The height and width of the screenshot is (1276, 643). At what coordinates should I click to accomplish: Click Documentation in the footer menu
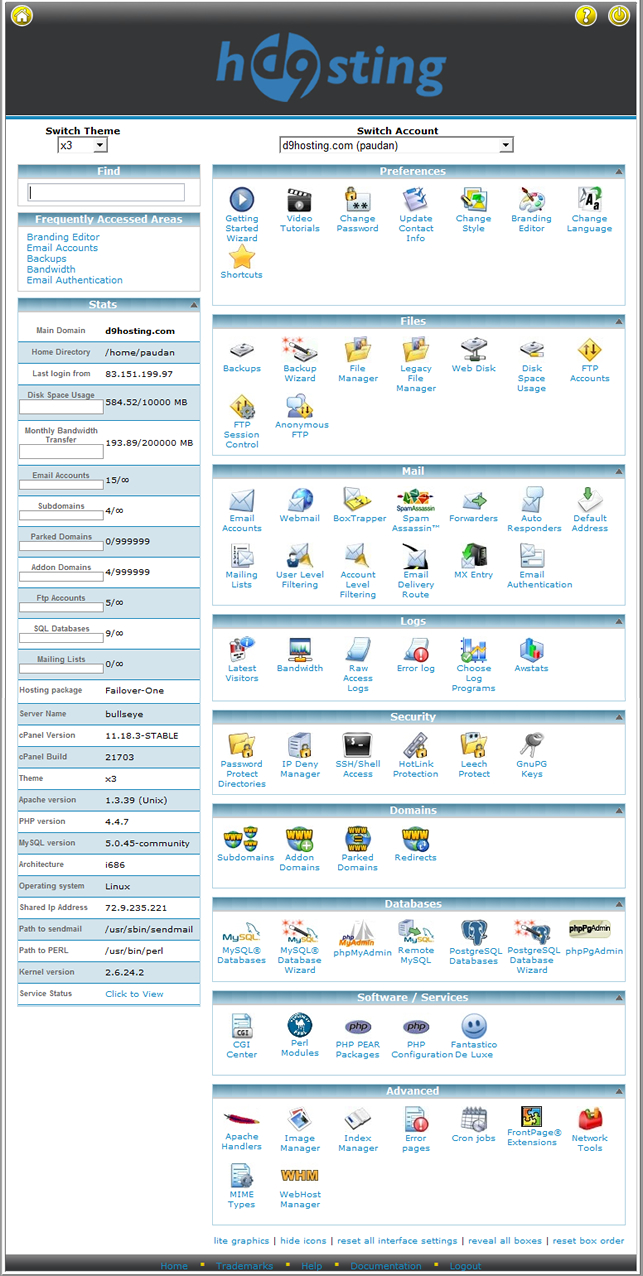tap(386, 1266)
